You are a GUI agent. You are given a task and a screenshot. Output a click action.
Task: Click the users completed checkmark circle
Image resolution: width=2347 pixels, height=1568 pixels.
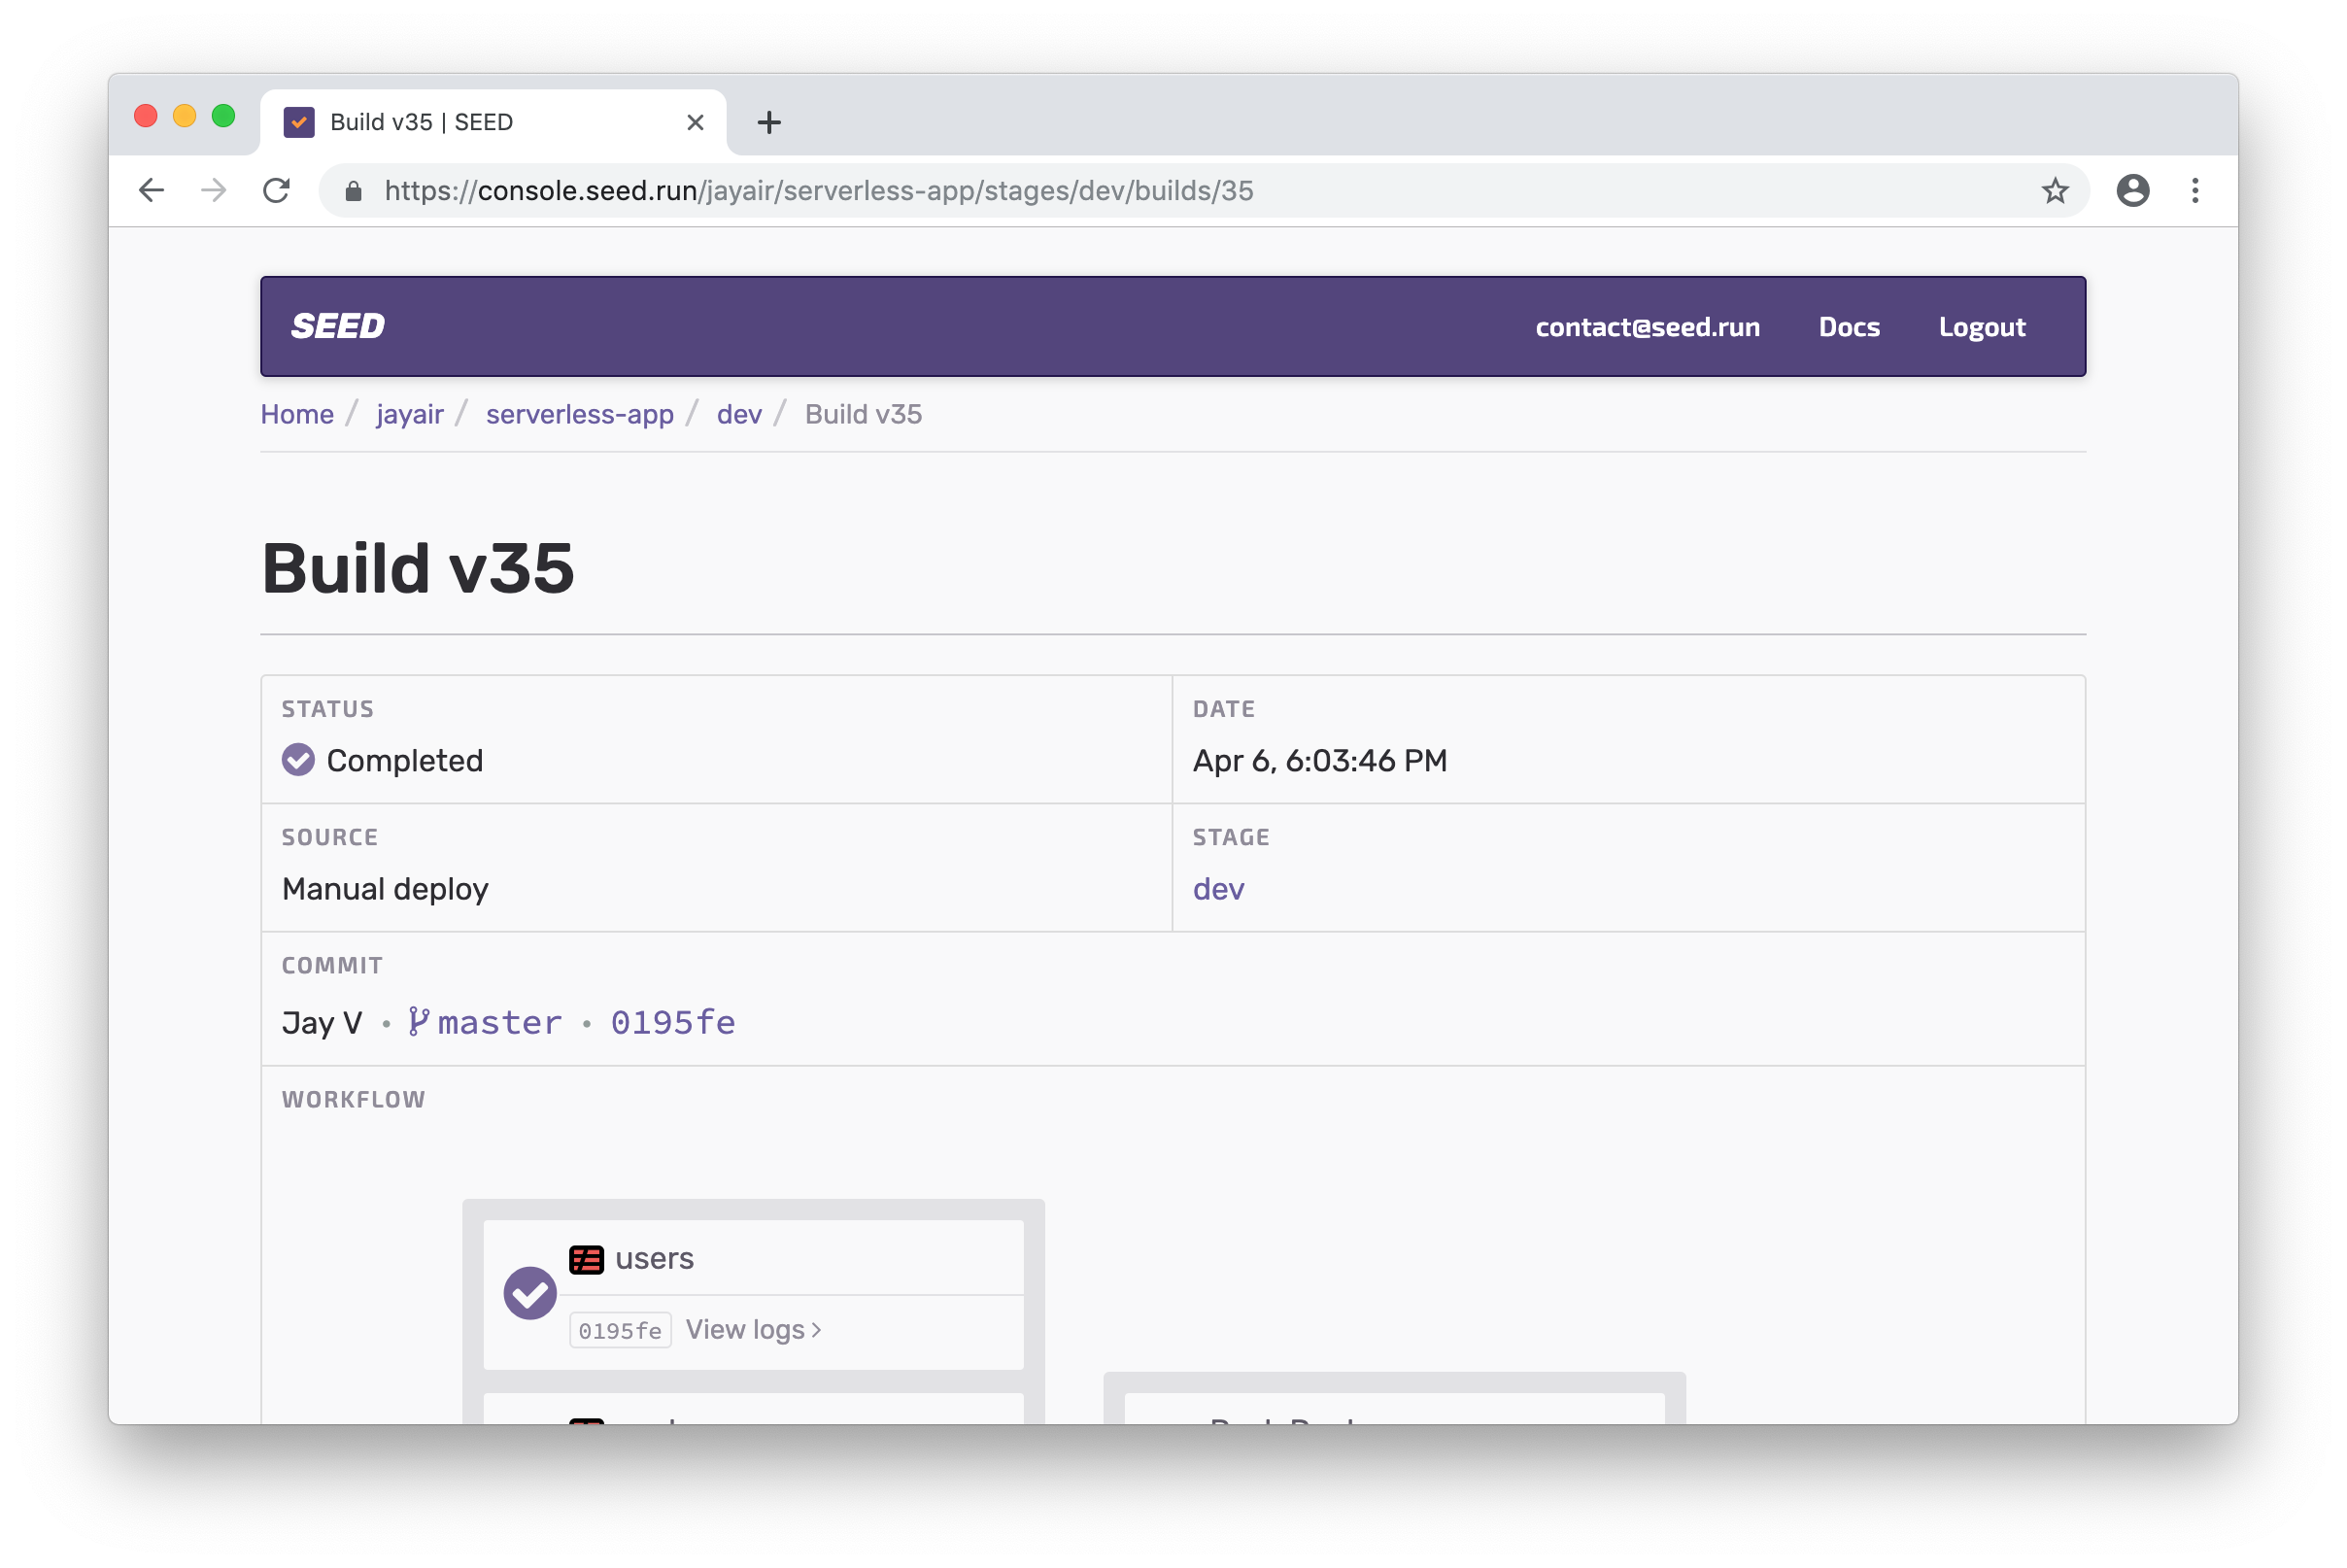tap(530, 1293)
